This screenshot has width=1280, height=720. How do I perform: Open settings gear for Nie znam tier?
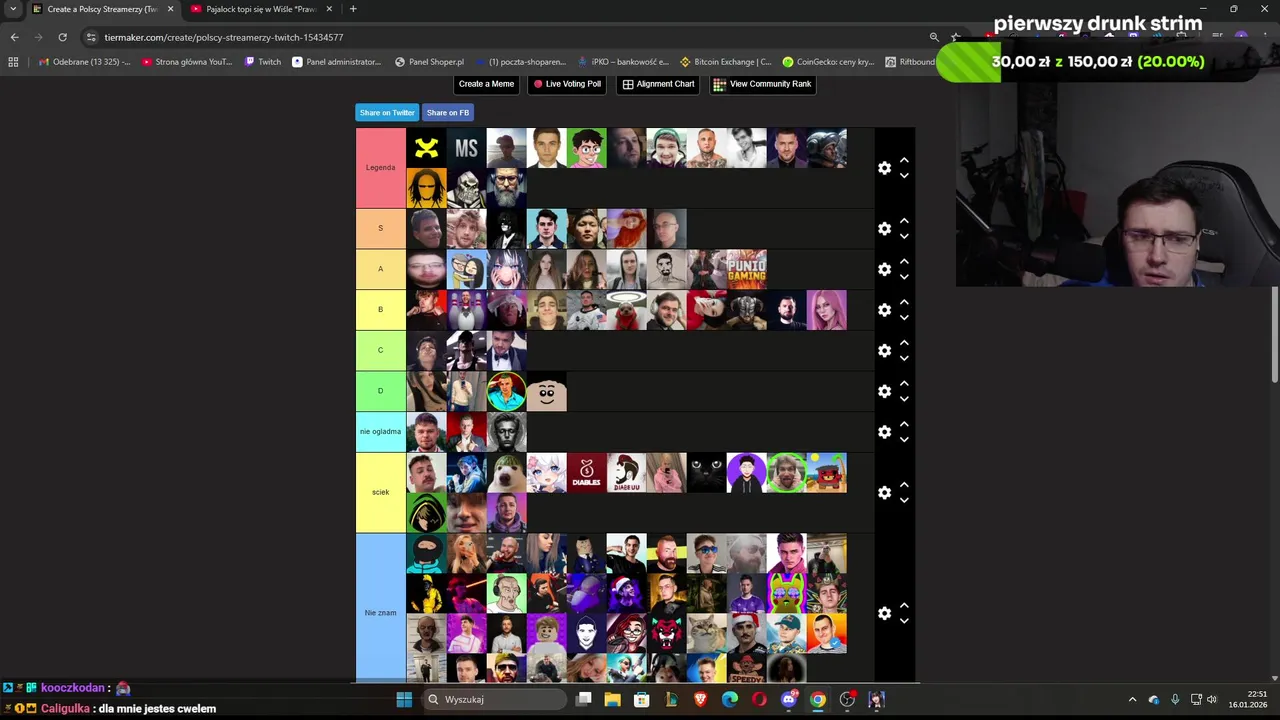pos(884,614)
